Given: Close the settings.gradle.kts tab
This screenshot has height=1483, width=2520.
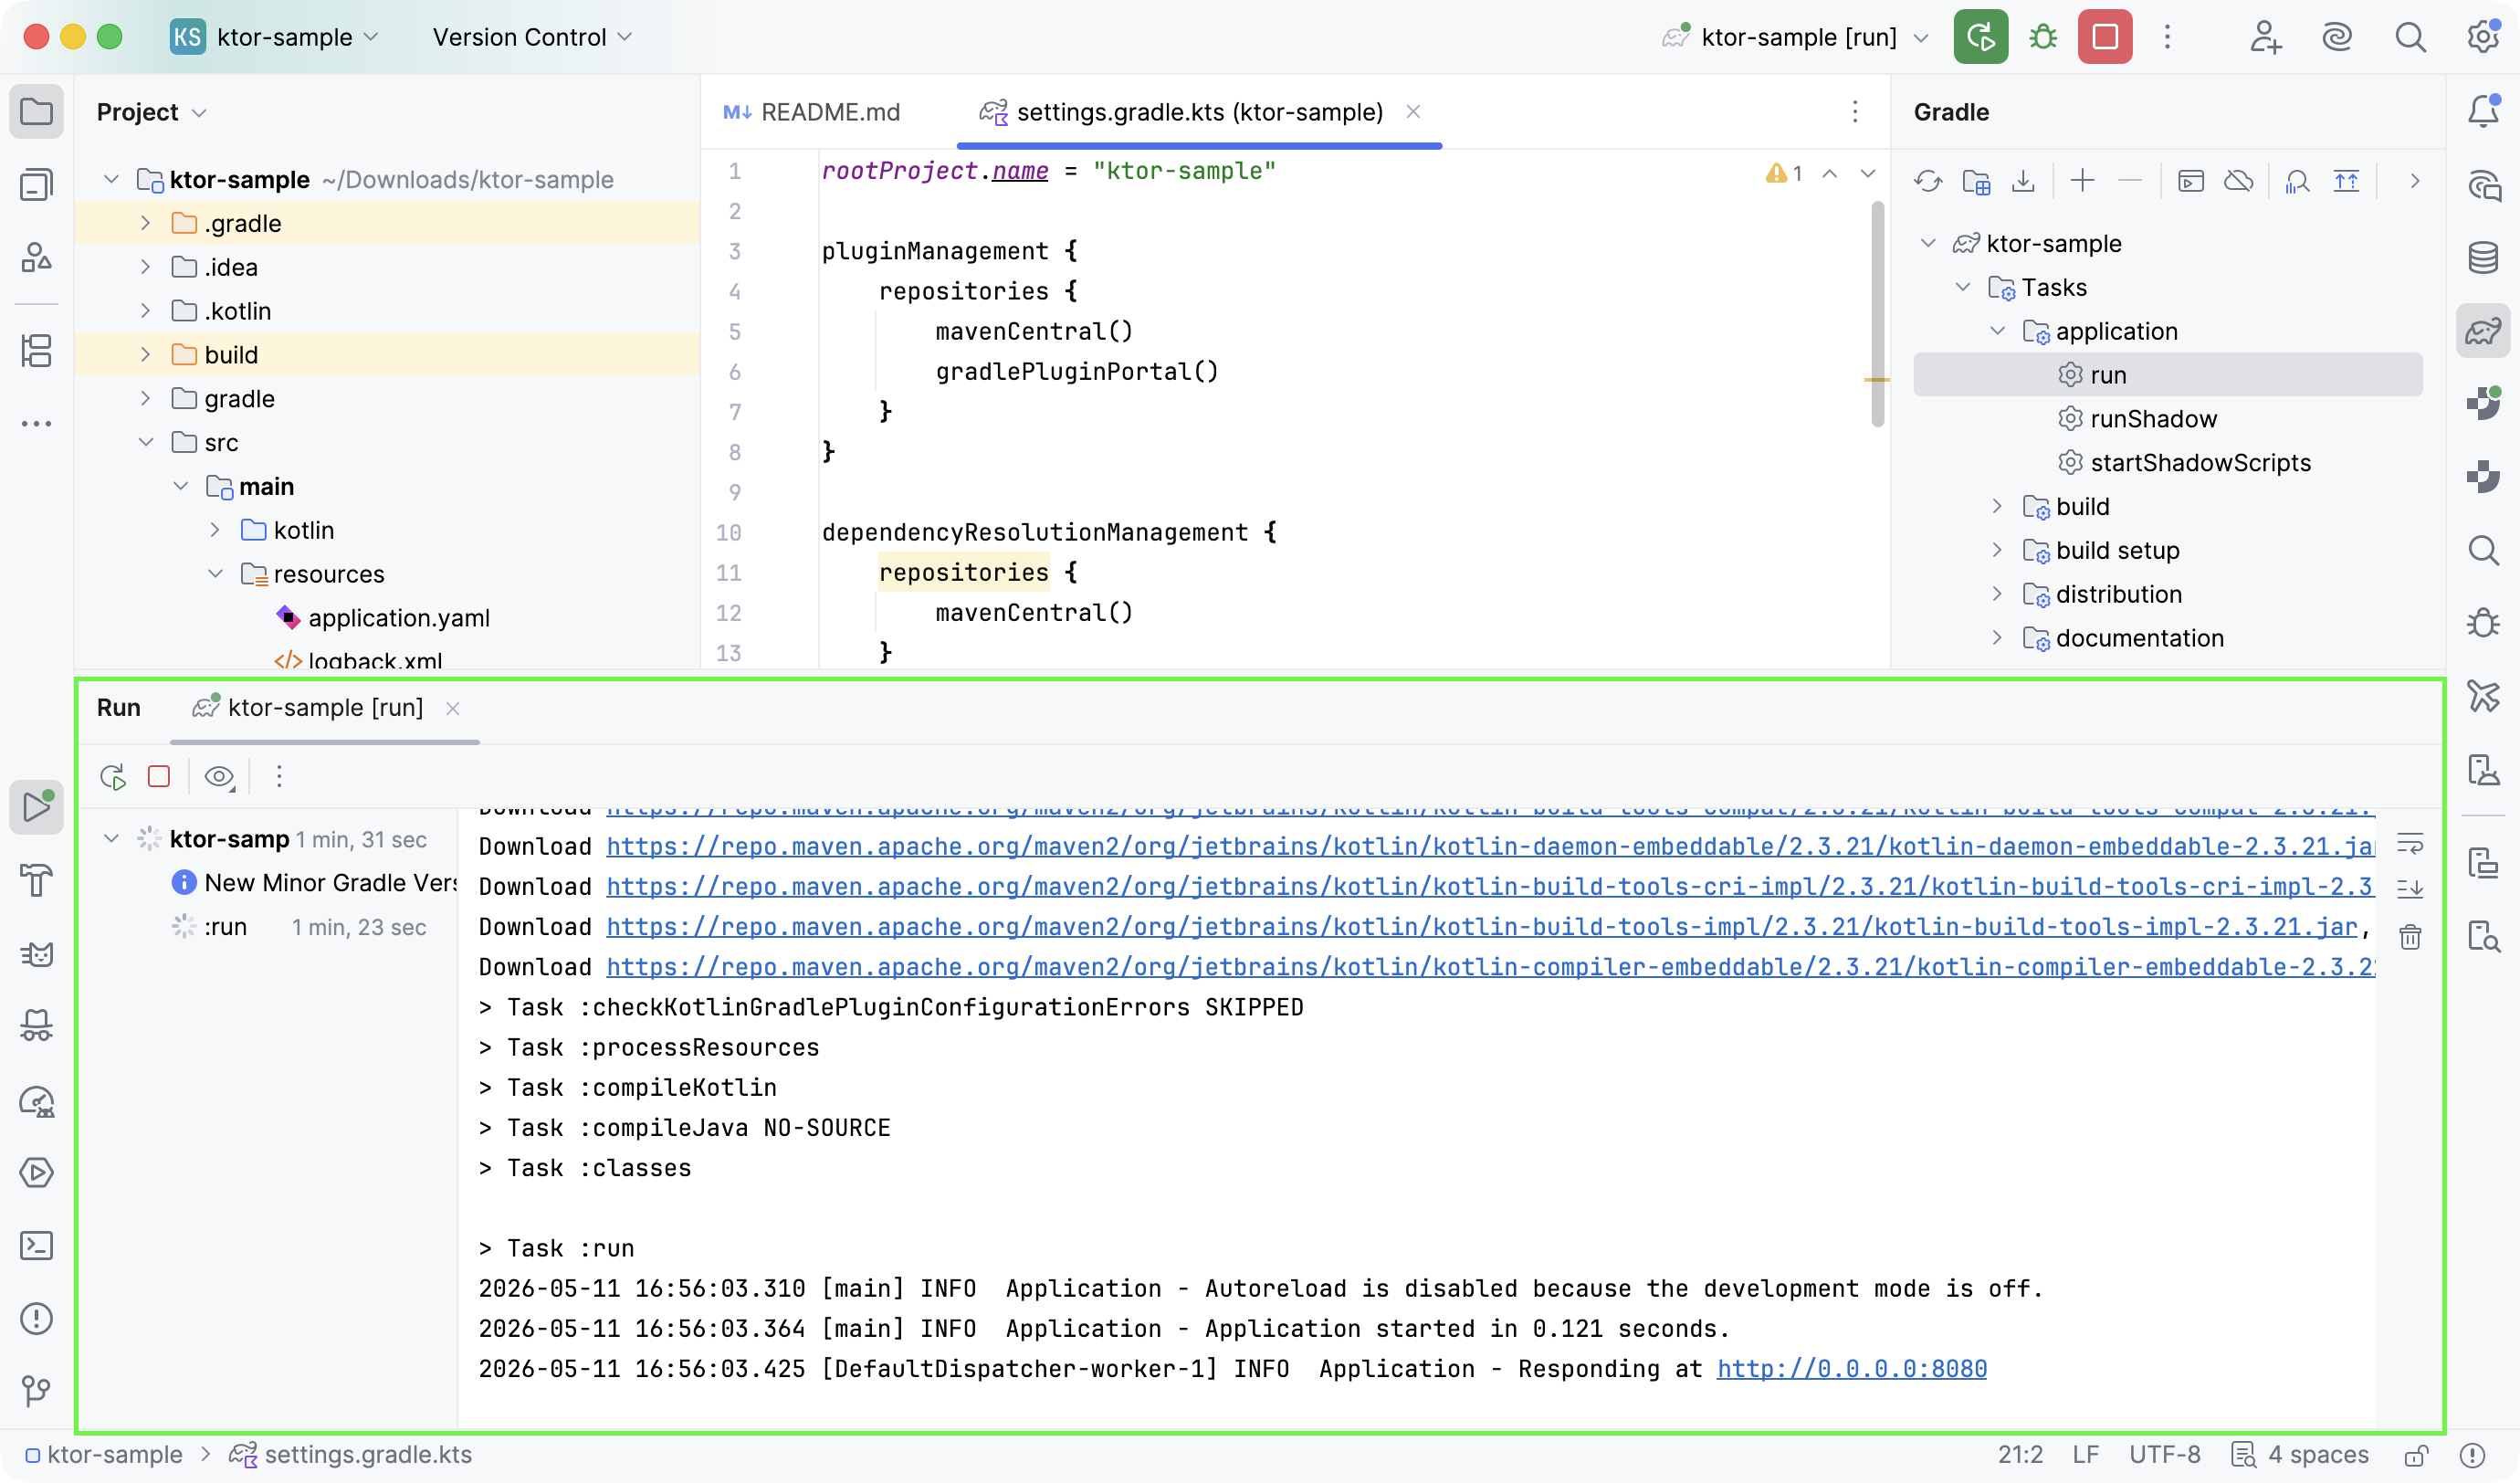Looking at the screenshot, I should pos(1413,112).
